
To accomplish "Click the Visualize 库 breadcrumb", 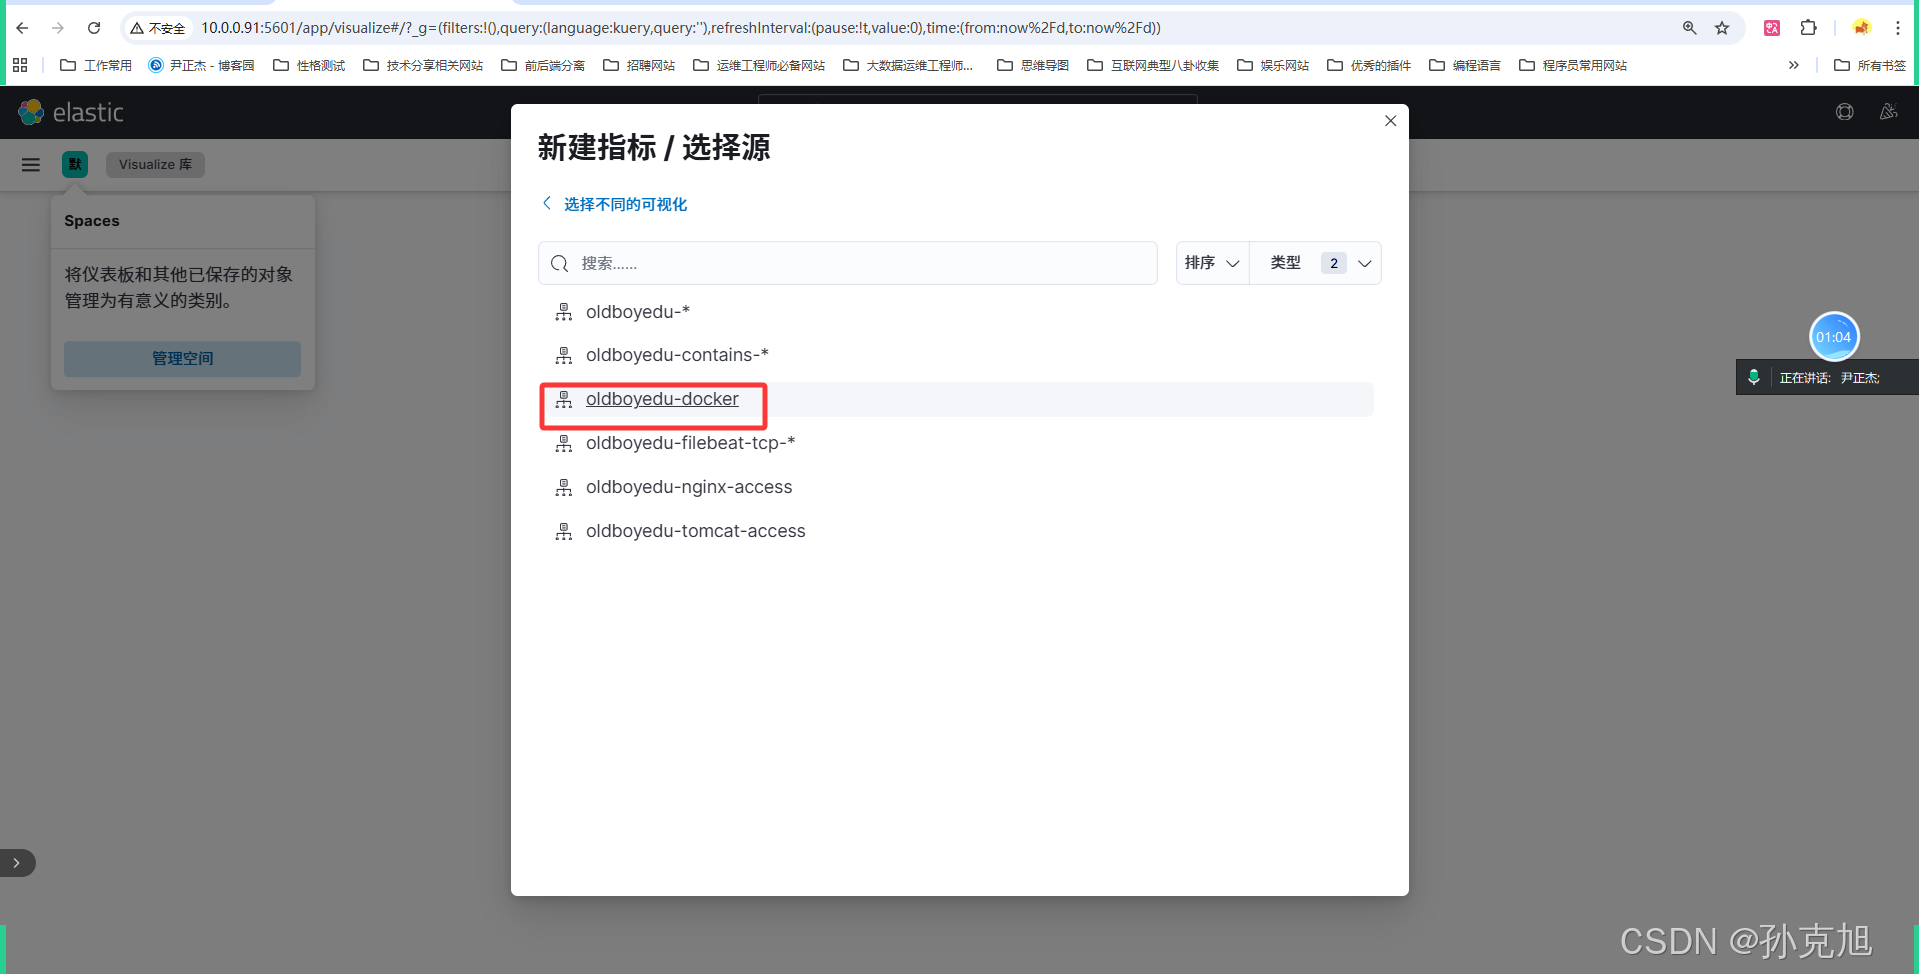I will pyautogui.click(x=155, y=164).
